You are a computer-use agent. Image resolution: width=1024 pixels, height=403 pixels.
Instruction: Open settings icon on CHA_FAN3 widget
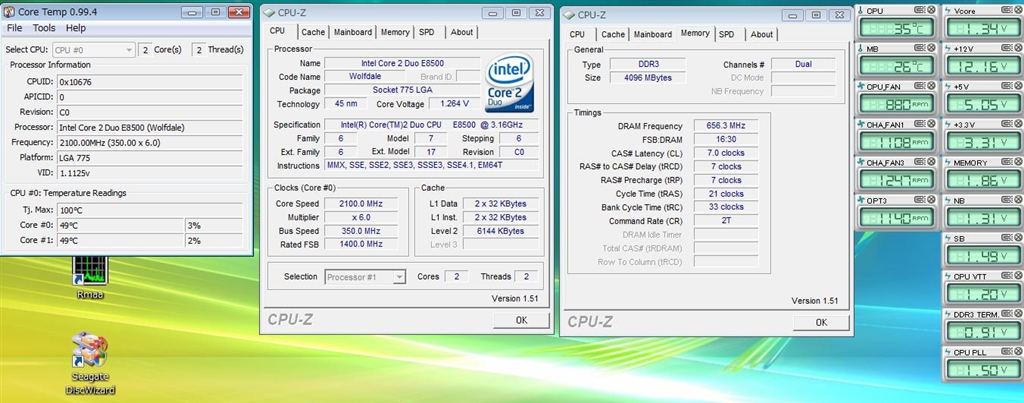(x=919, y=161)
